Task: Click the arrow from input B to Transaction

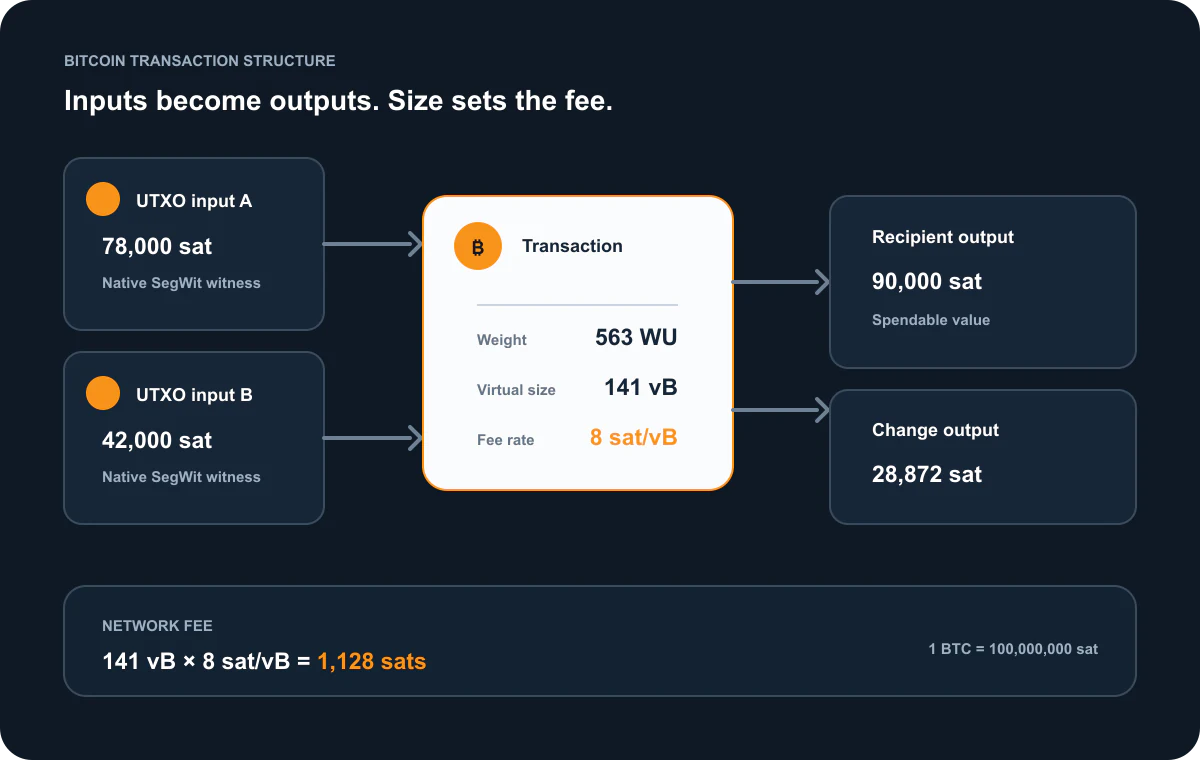Action: tap(373, 438)
